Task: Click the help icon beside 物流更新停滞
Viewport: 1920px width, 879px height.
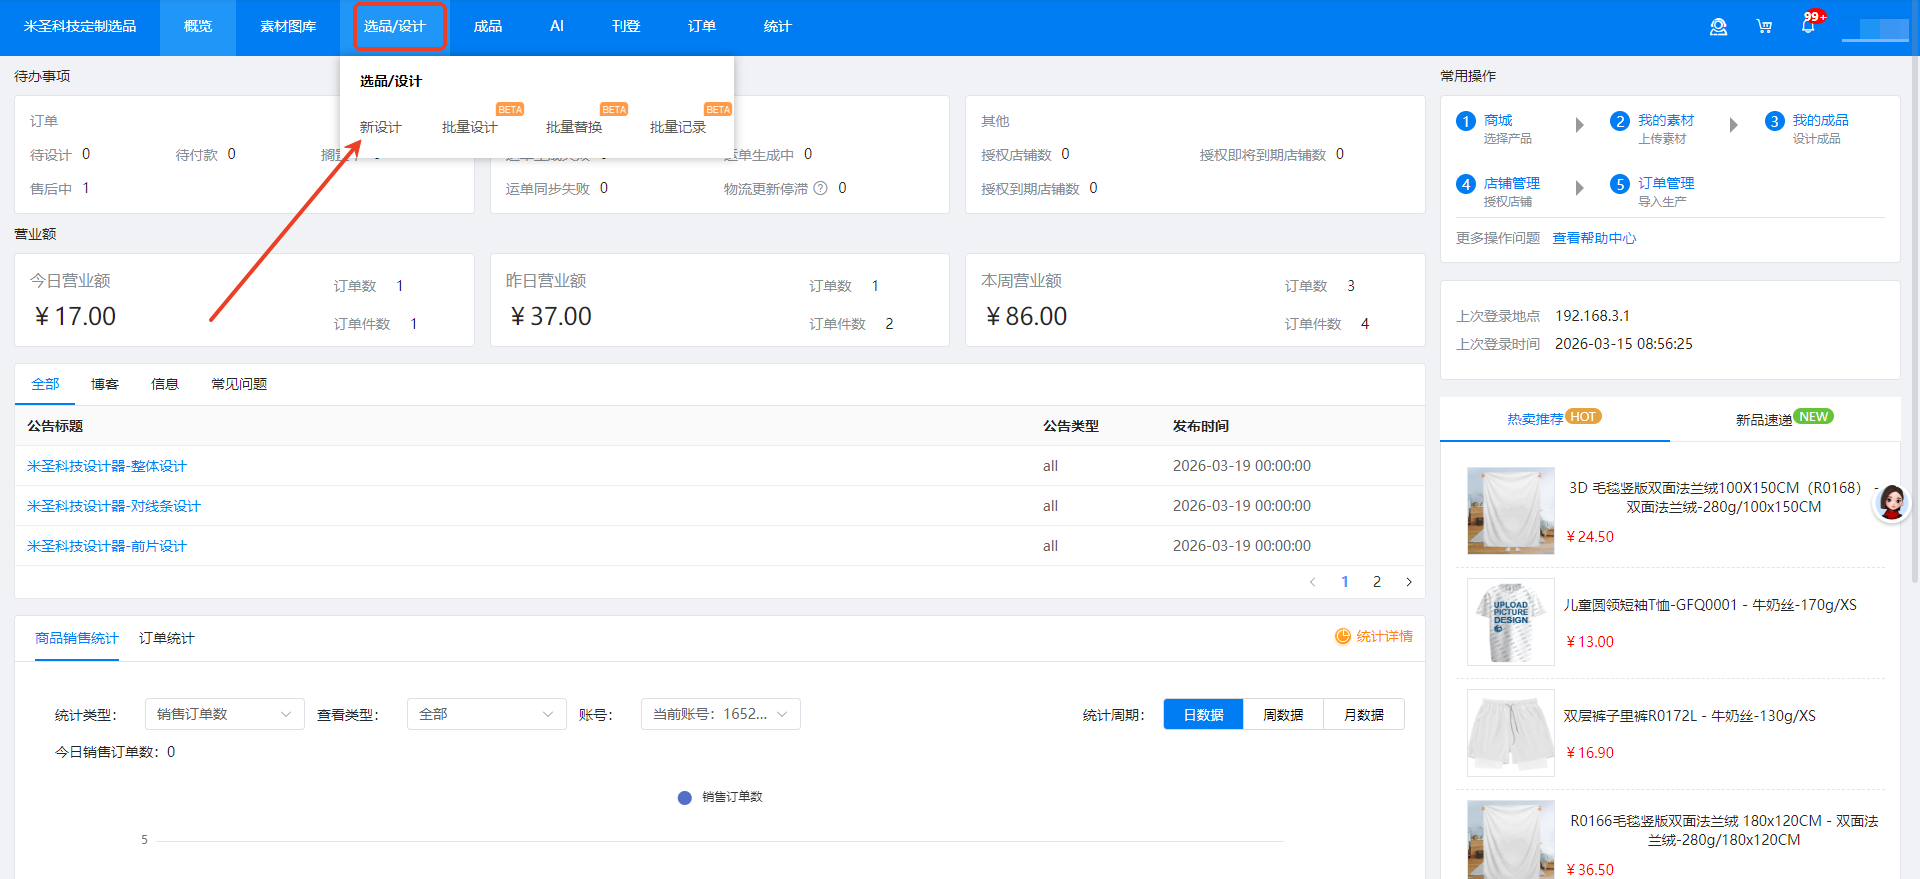Action: (x=820, y=188)
